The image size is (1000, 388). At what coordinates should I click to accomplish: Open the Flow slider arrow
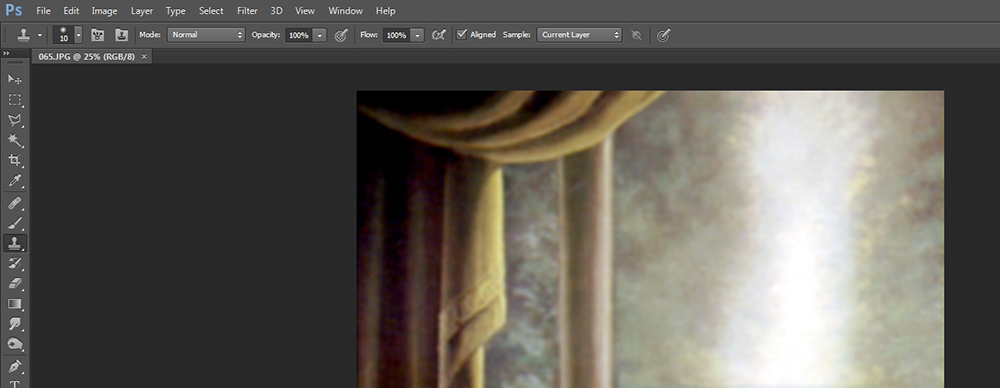(x=418, y=35)
